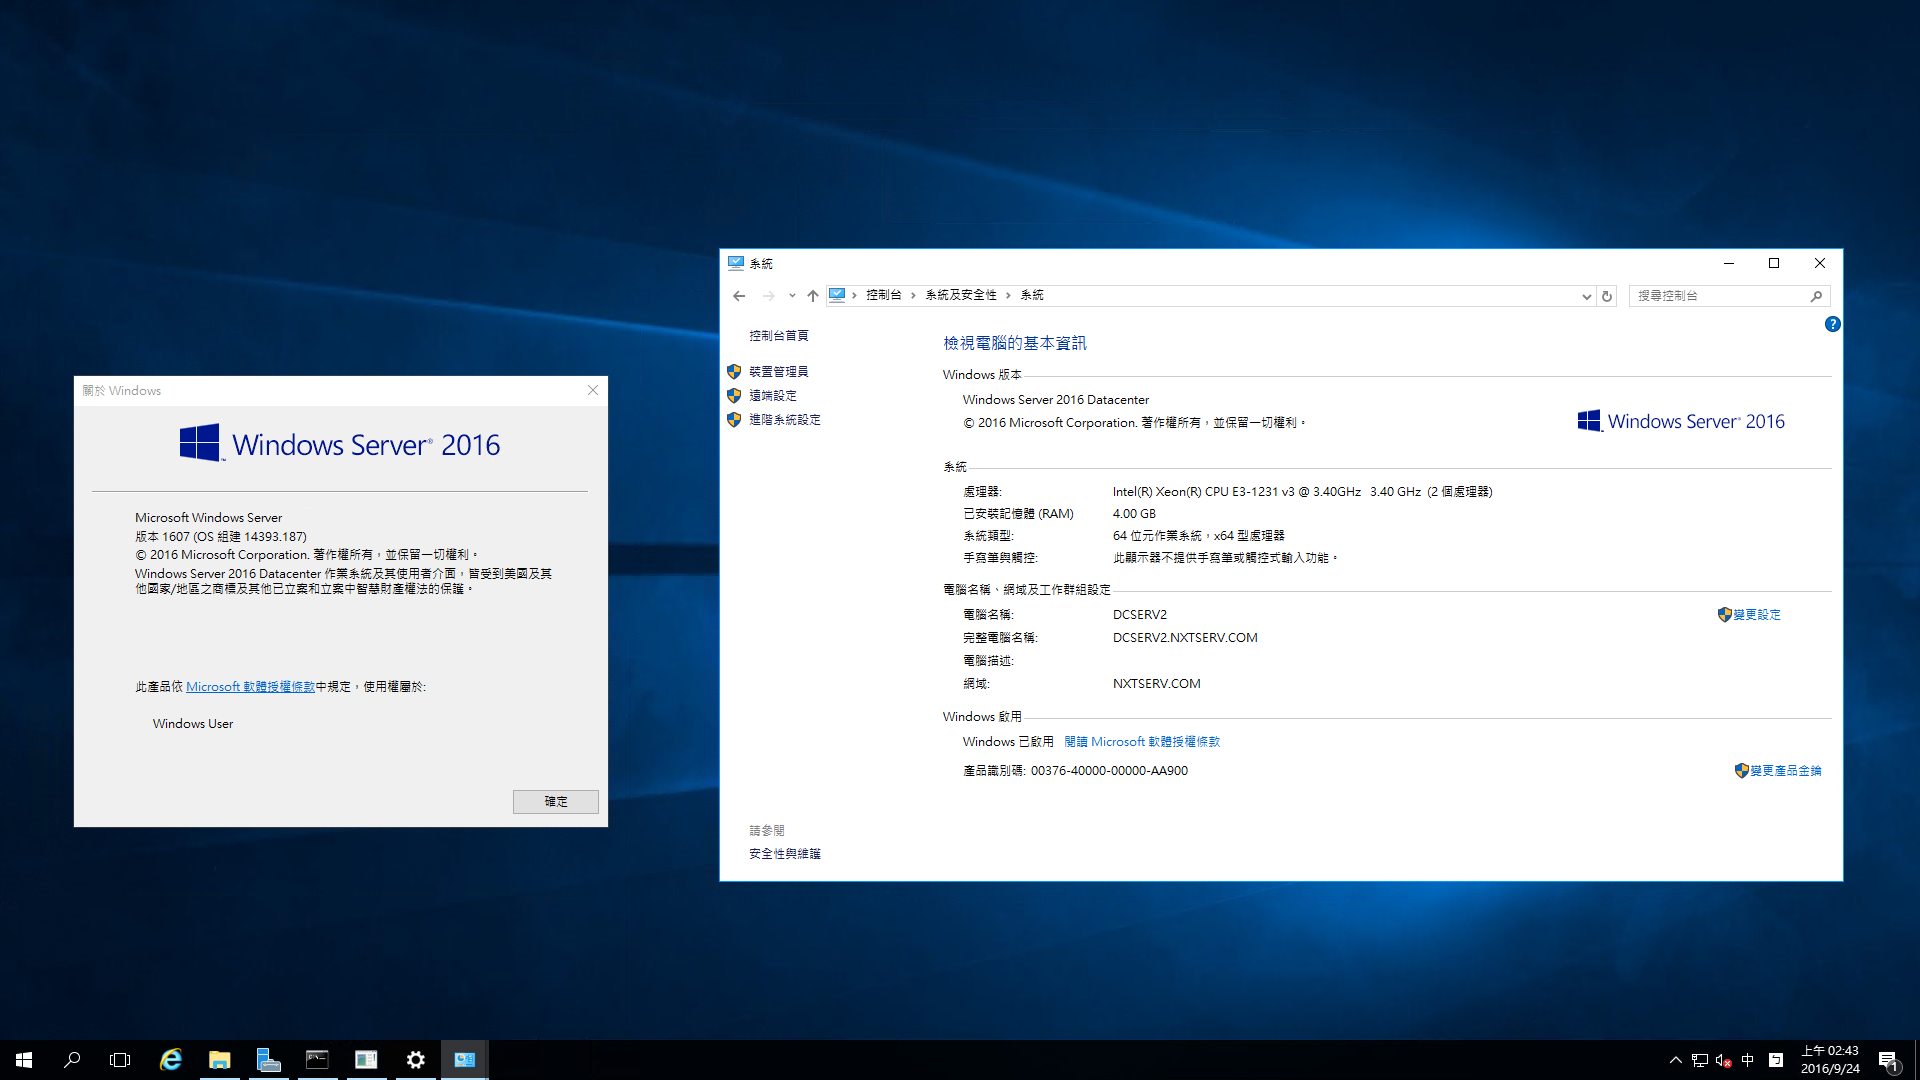The height and width of the screenshot is (1080, 1920).
Task: Click 系統及安全性 breadcrumb item
Action: [960, 295]
